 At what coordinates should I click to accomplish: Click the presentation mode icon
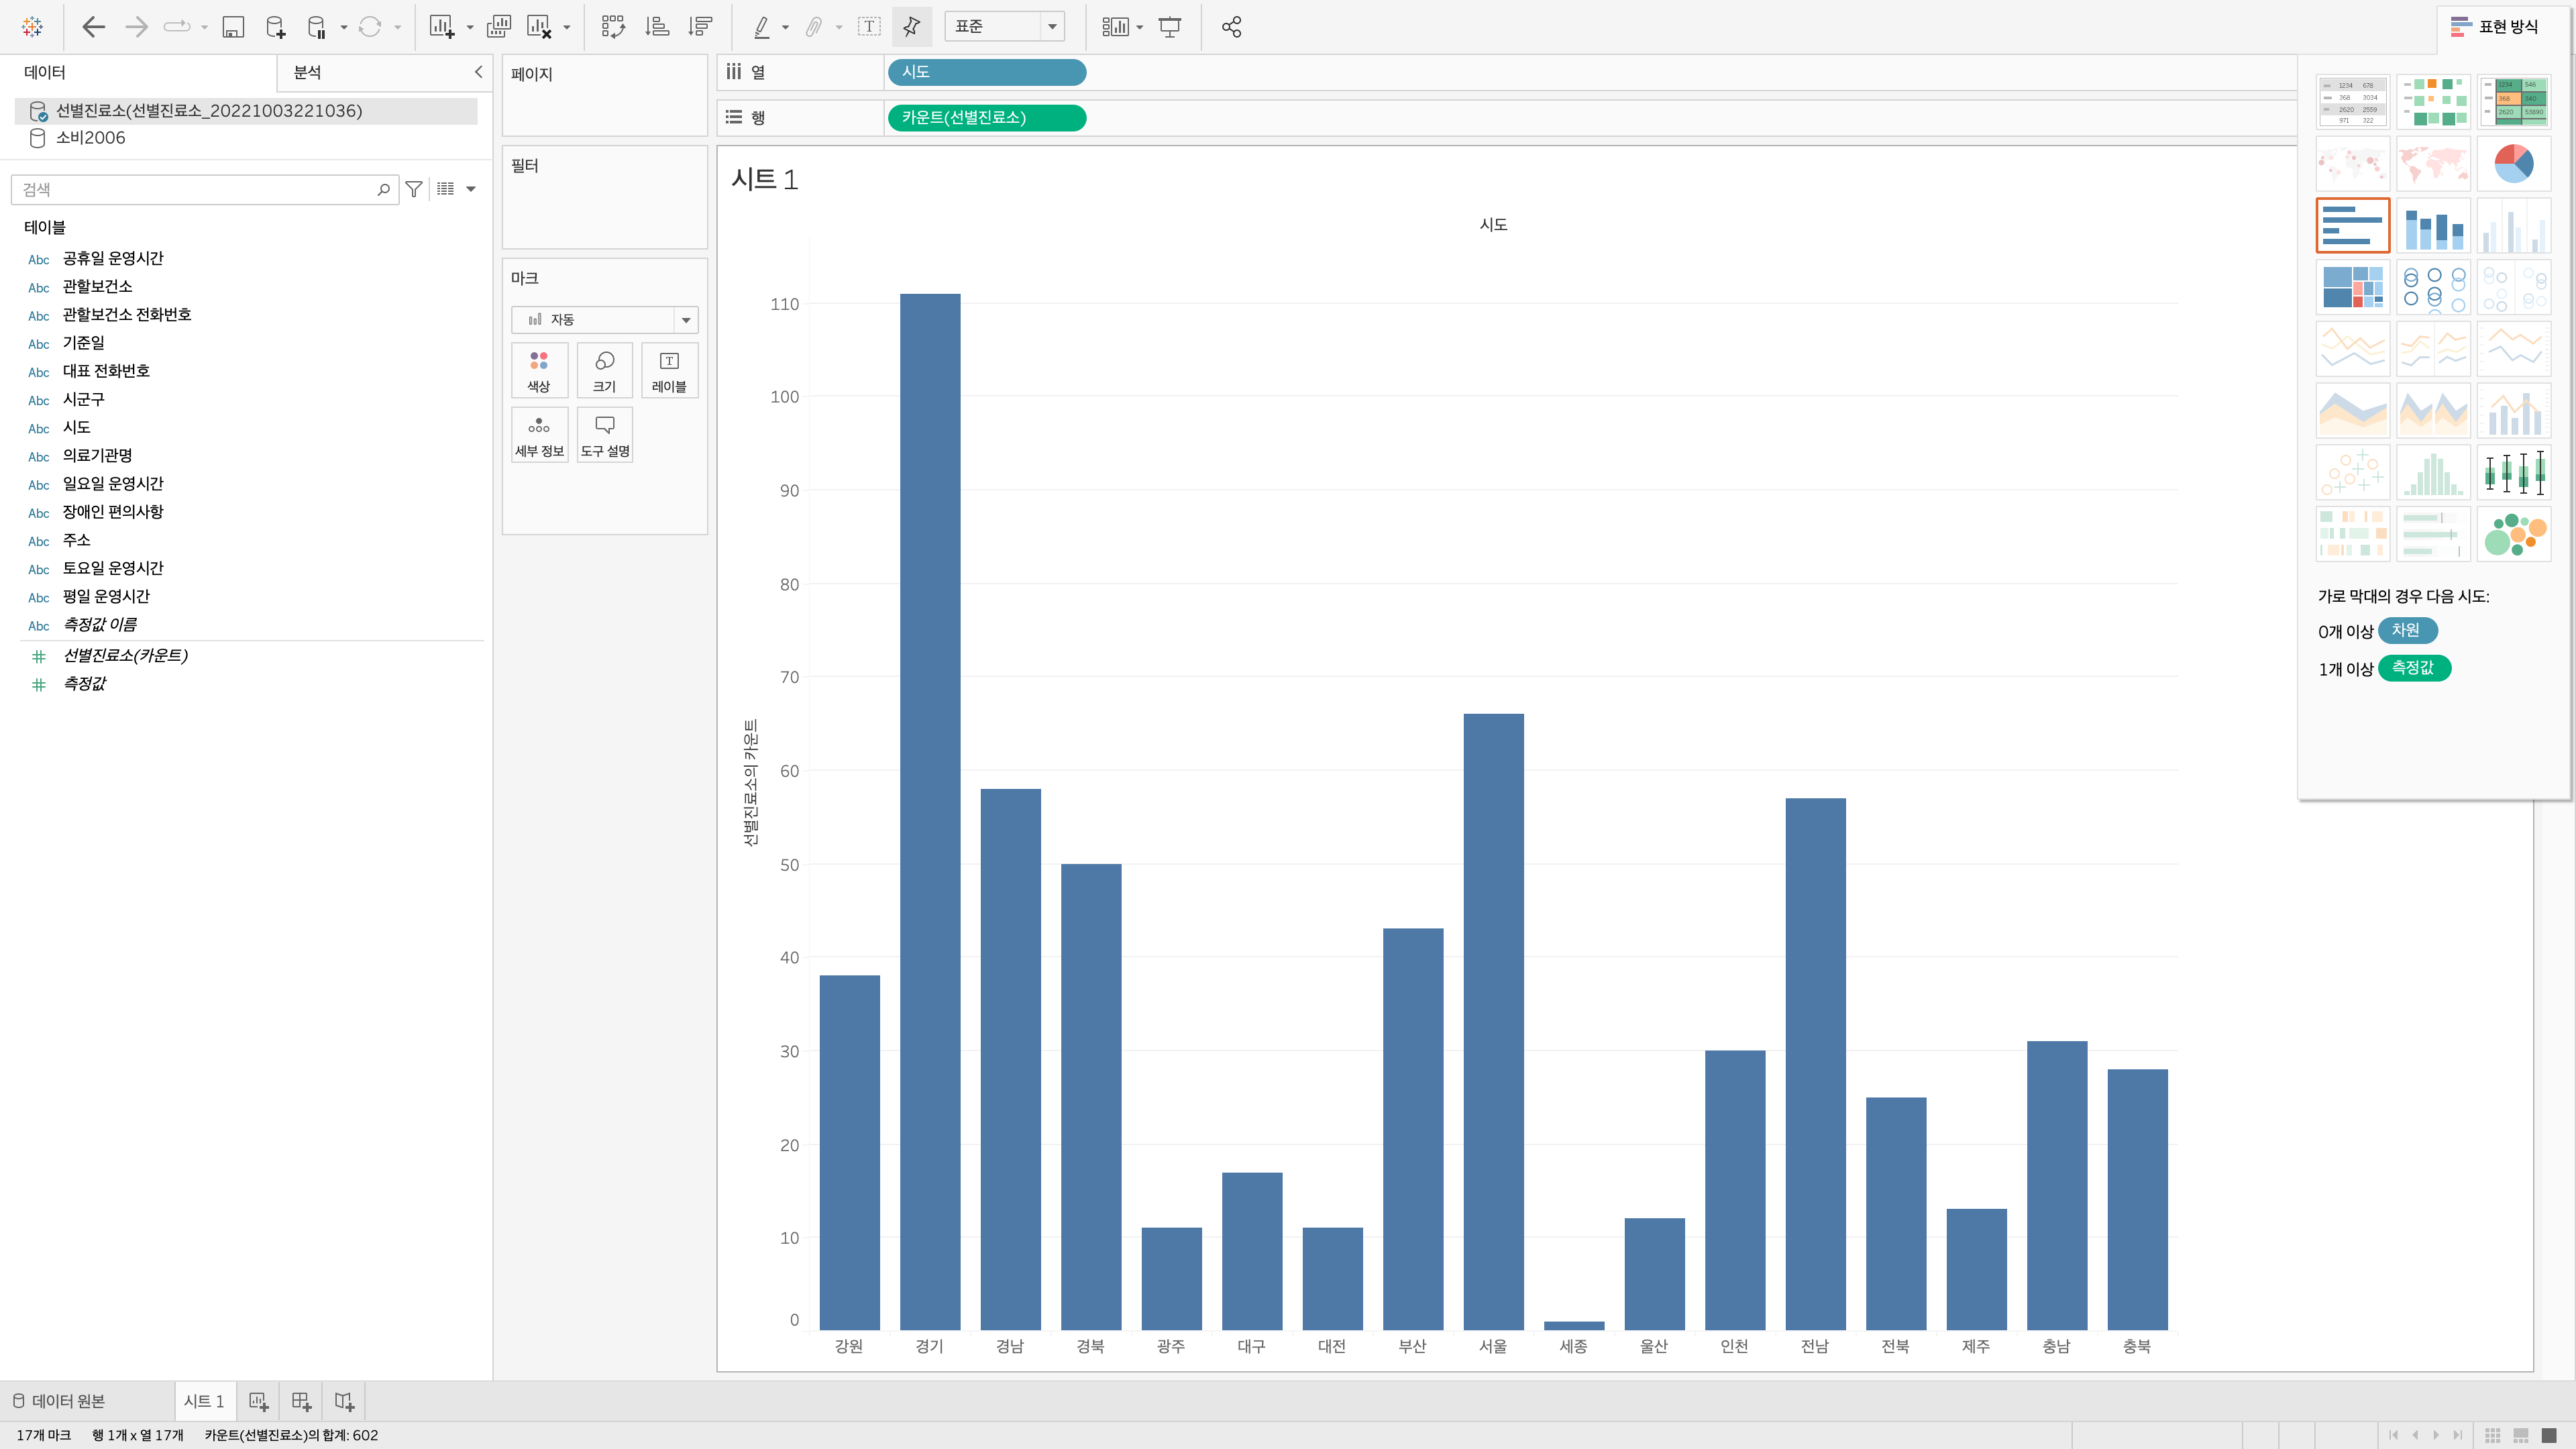(x=1169, y=27)
